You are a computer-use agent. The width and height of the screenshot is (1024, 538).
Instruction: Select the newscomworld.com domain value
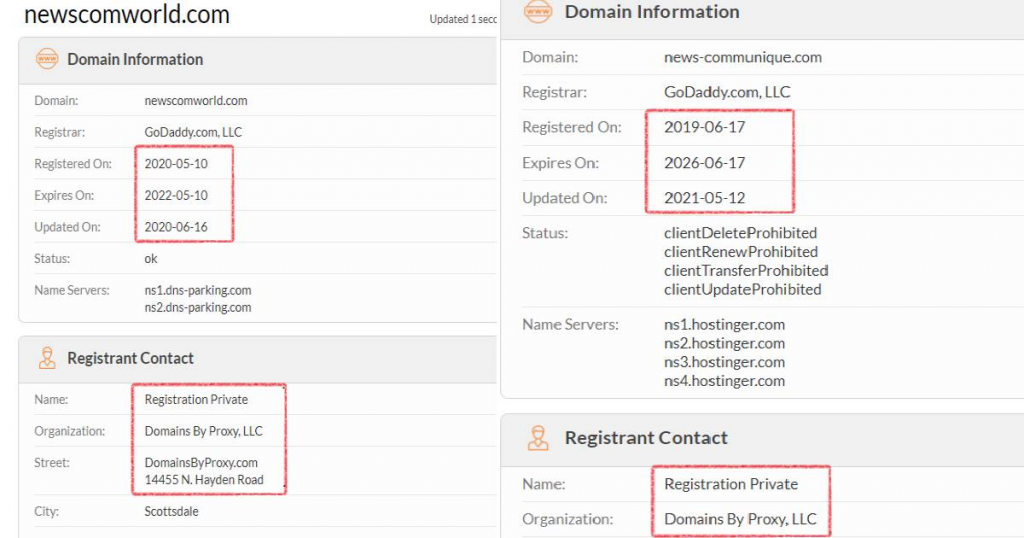pos(196,101)
